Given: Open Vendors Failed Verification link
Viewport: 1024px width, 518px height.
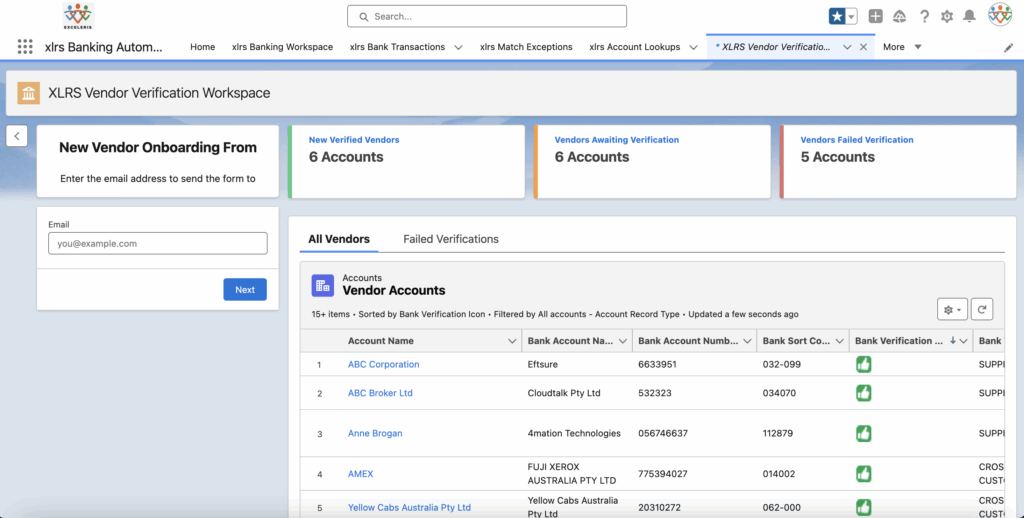Looking at the screenshot, I should click(x=857, y=140).
